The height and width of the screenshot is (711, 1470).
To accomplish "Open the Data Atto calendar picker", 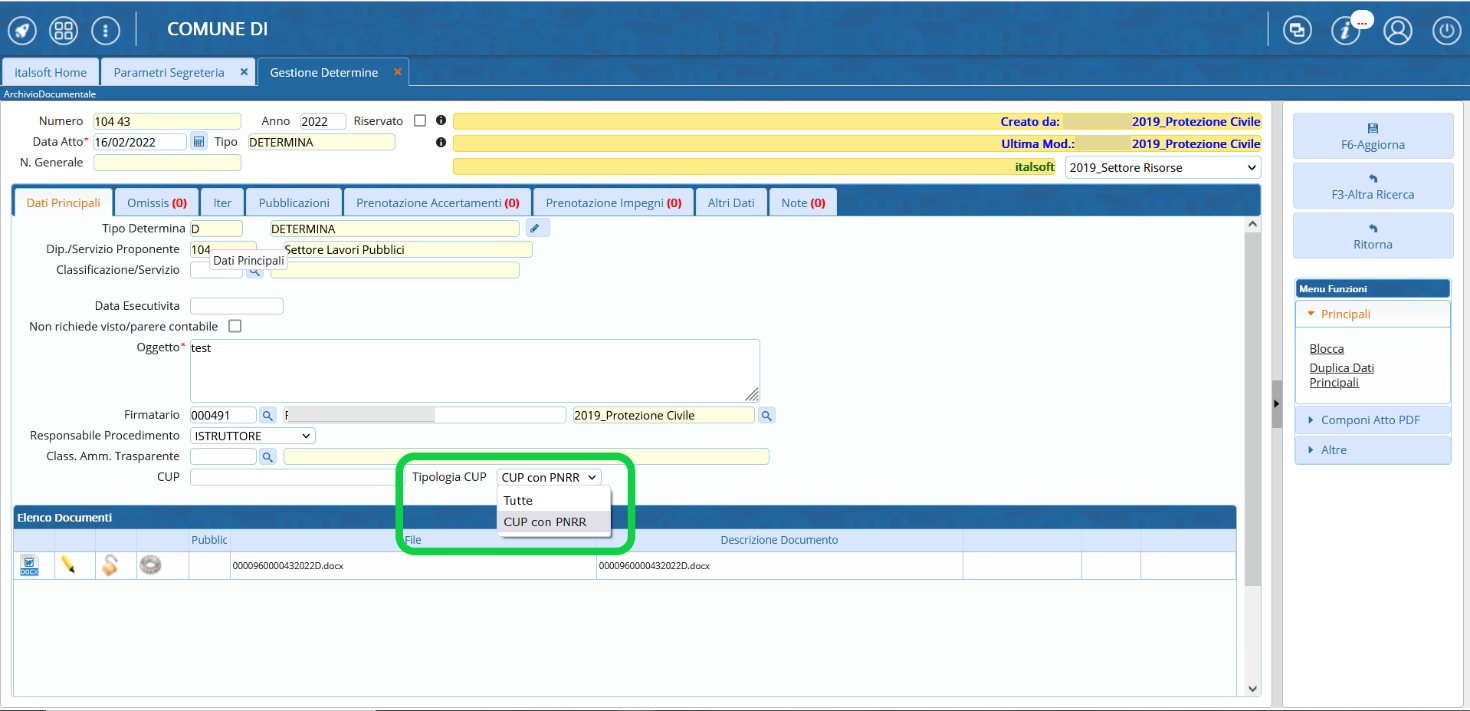I will point(199,142).
